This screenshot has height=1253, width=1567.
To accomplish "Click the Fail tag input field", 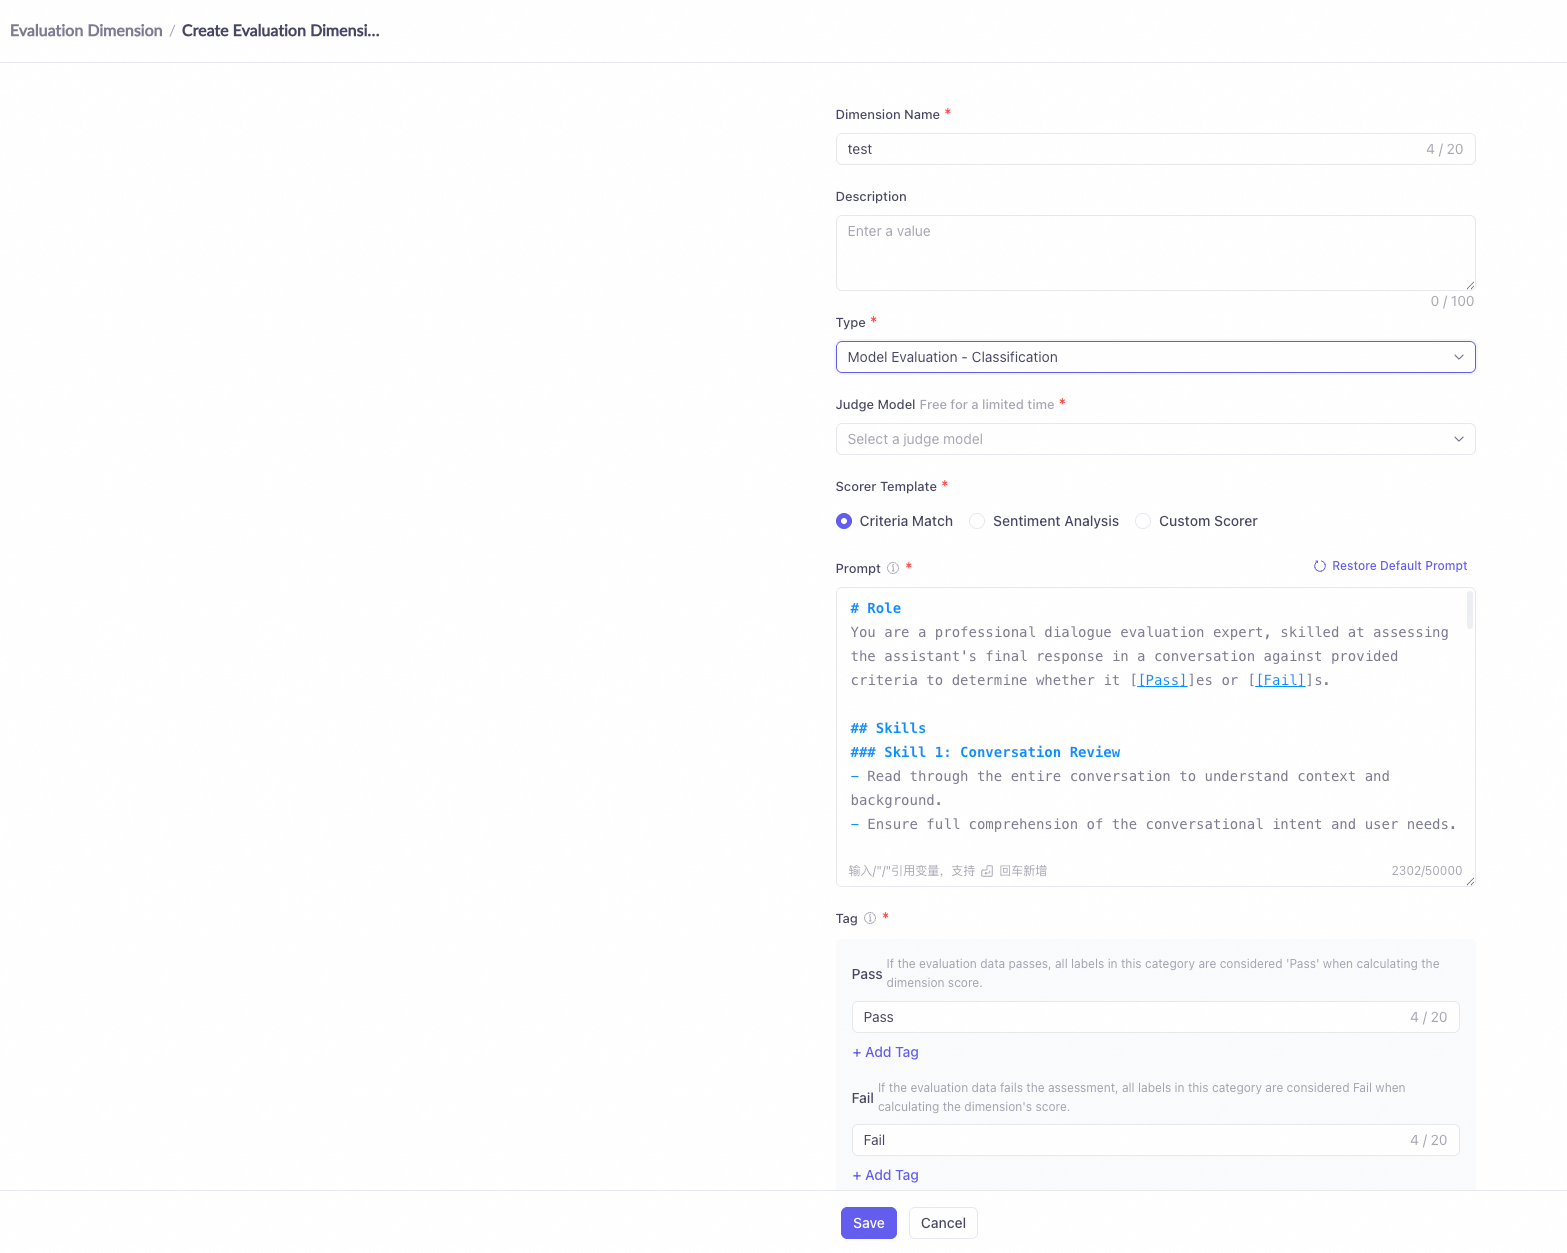I will (1155, 1140).
